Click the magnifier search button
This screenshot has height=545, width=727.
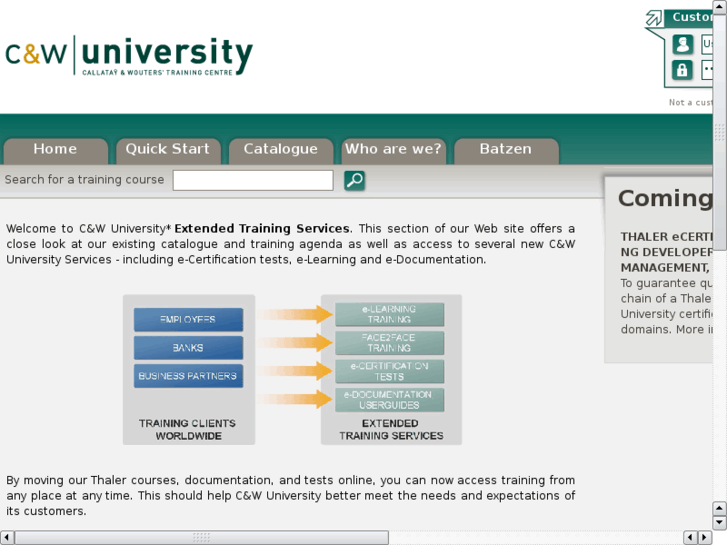click(x=355, y=180)
